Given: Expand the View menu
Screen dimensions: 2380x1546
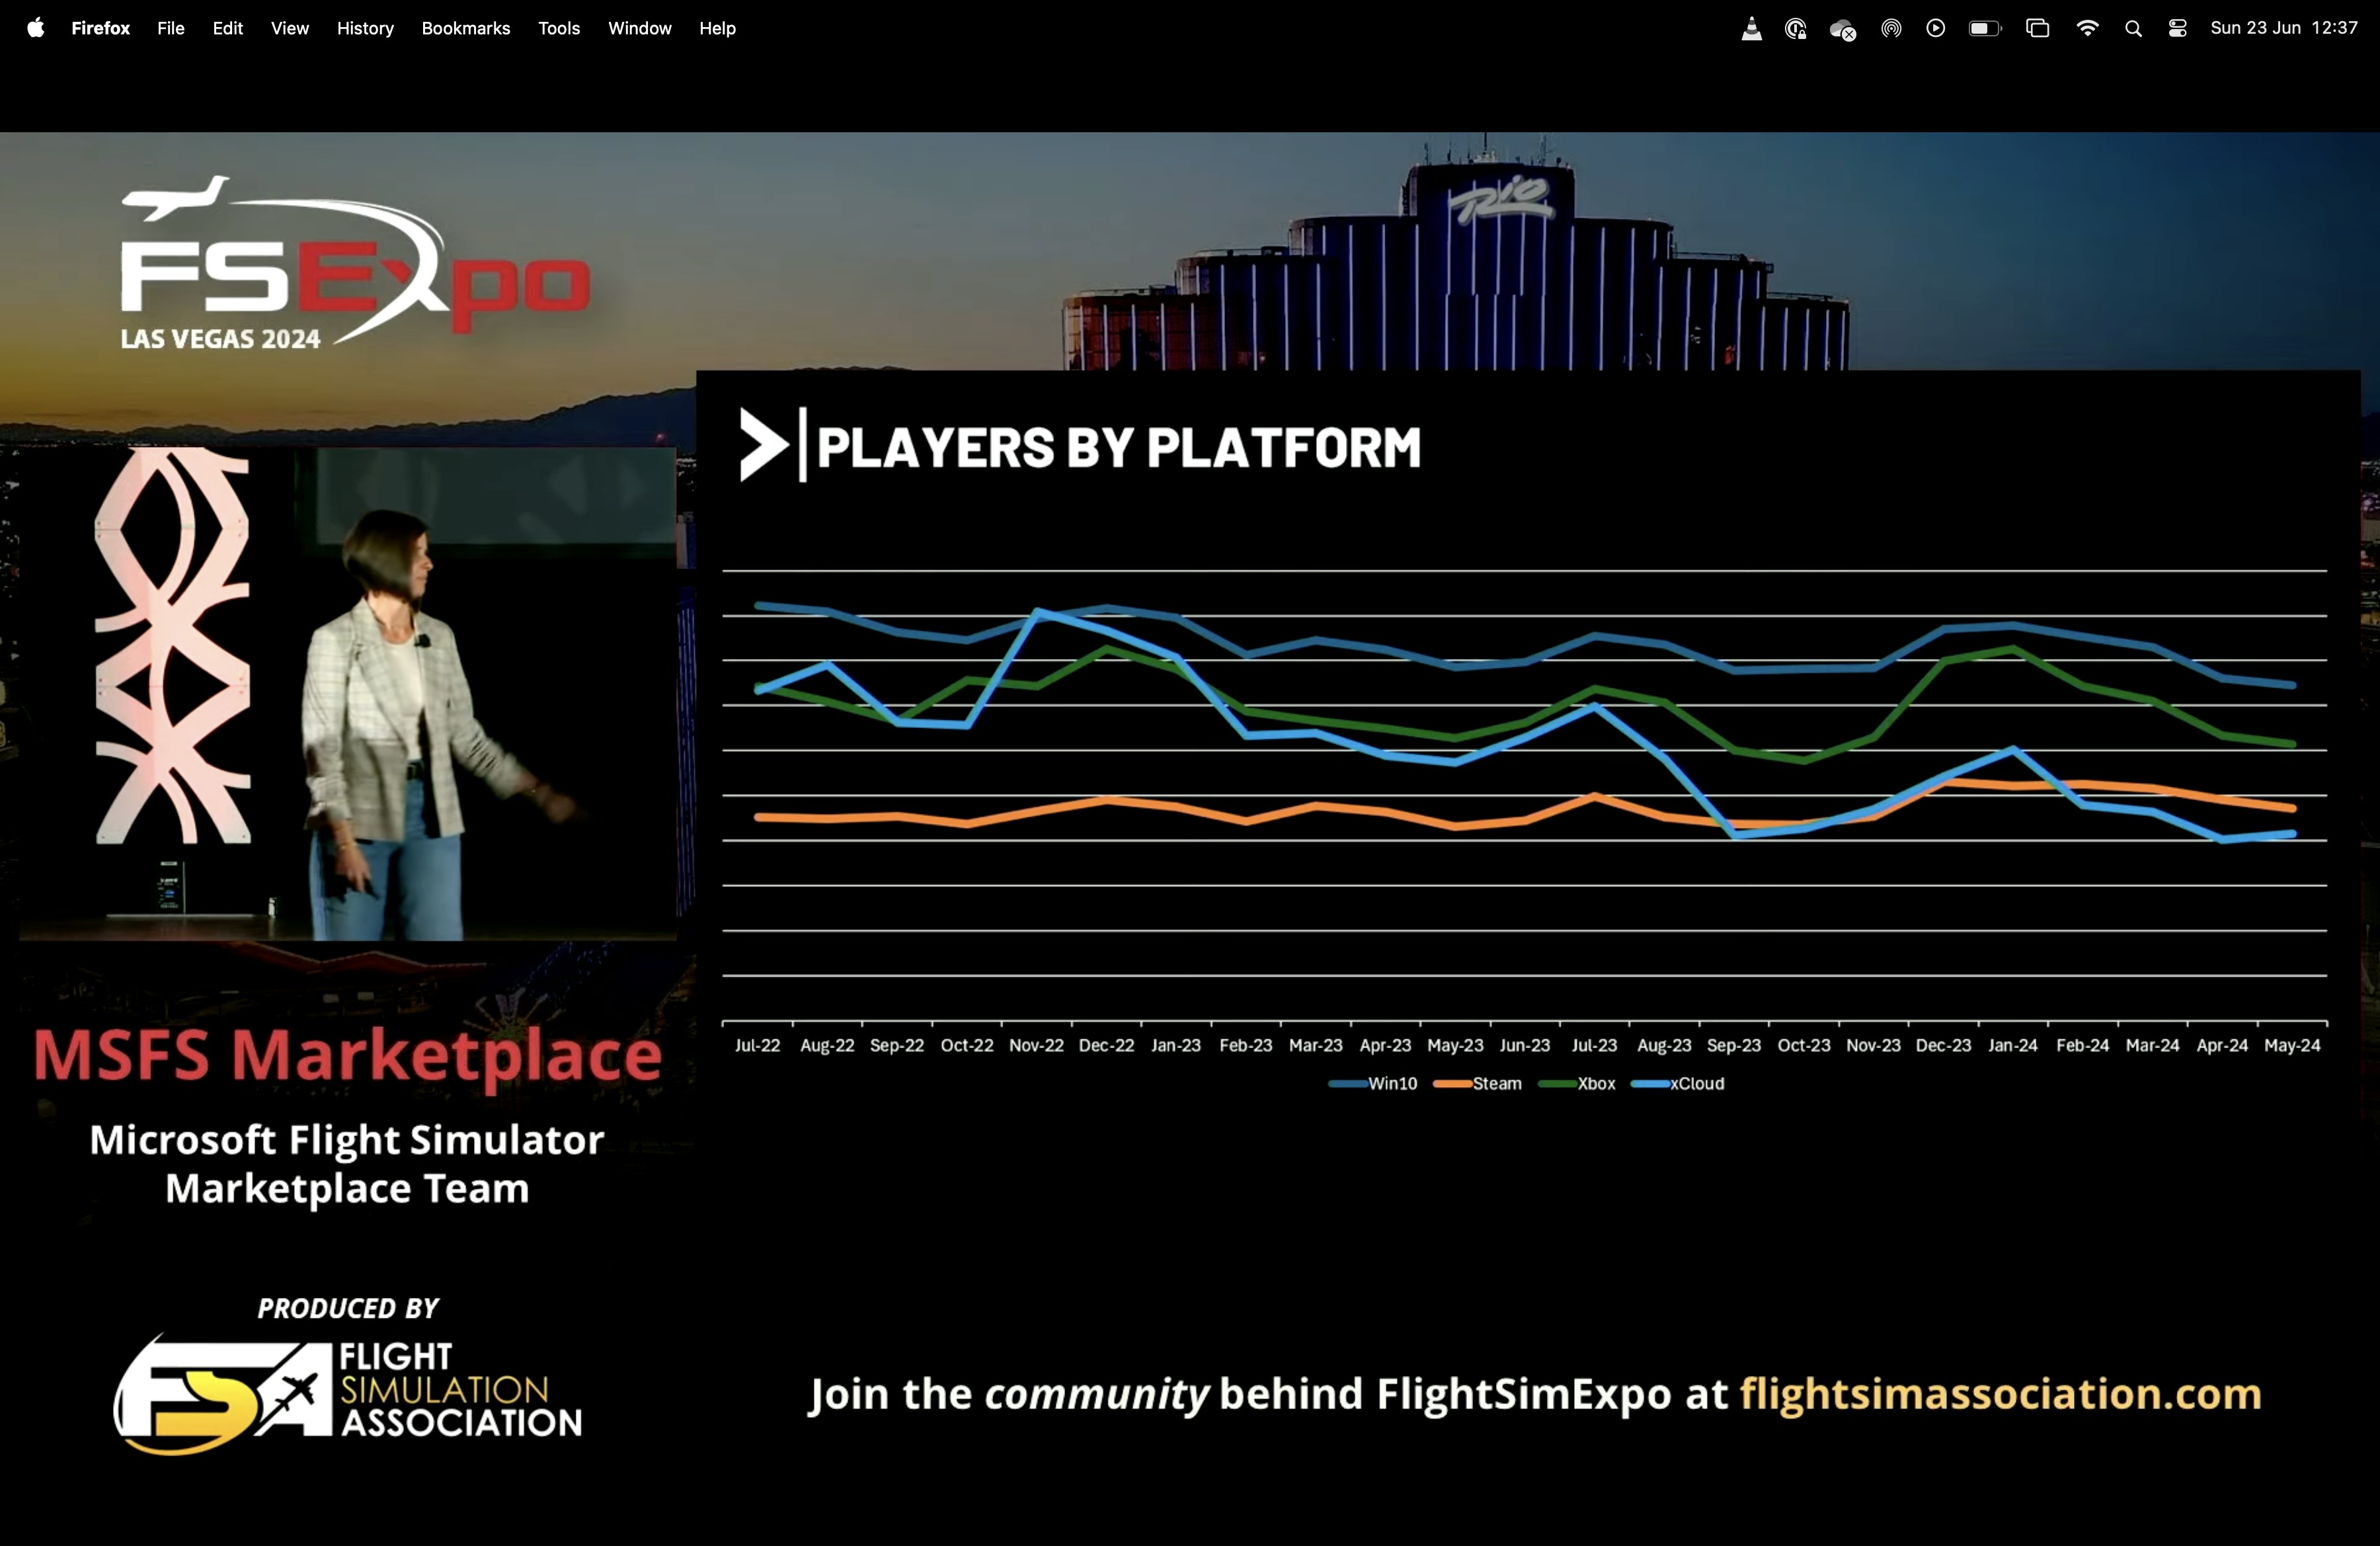Looking at the screenshot, I should 289,28.
